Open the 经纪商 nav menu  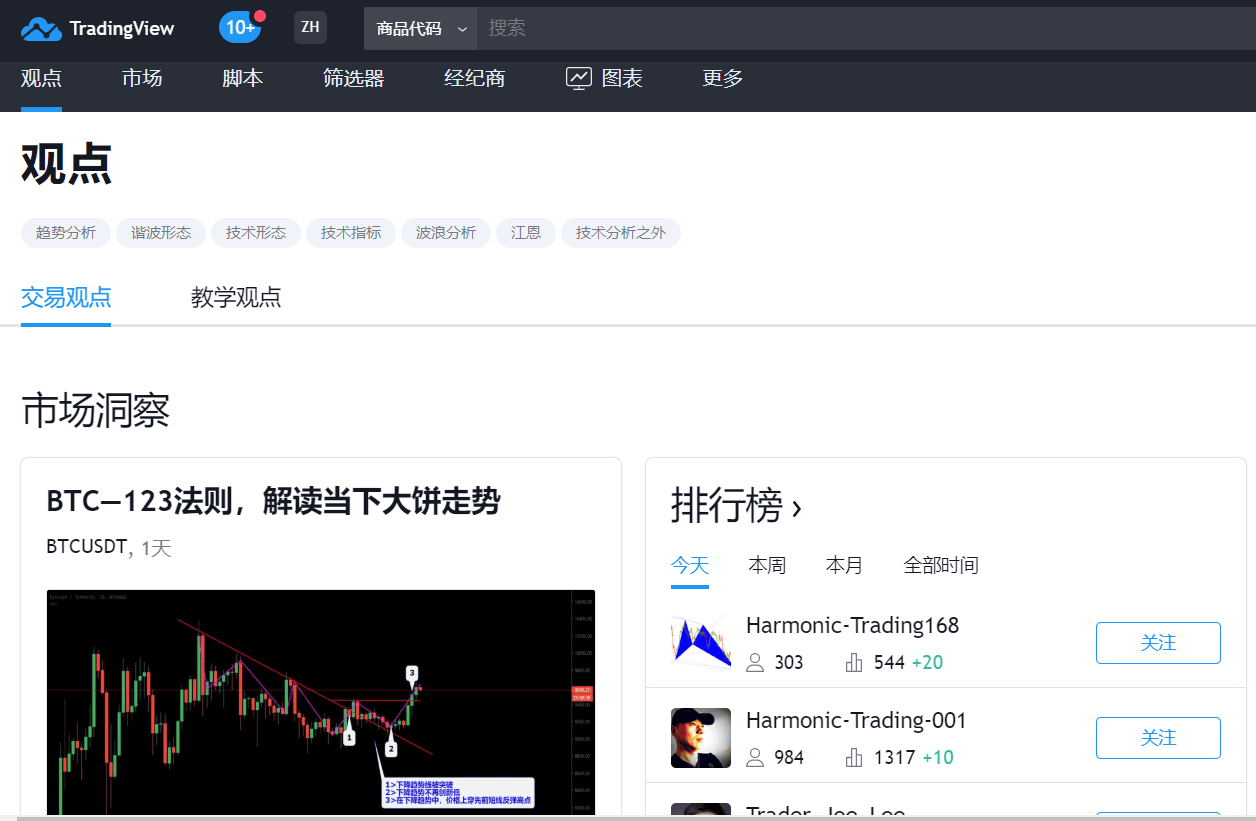click(475, 78)
